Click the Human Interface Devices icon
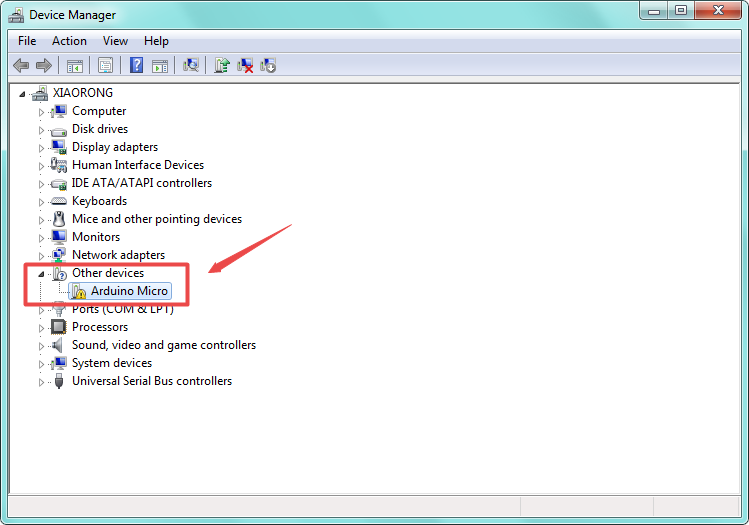 coord(59,165)
